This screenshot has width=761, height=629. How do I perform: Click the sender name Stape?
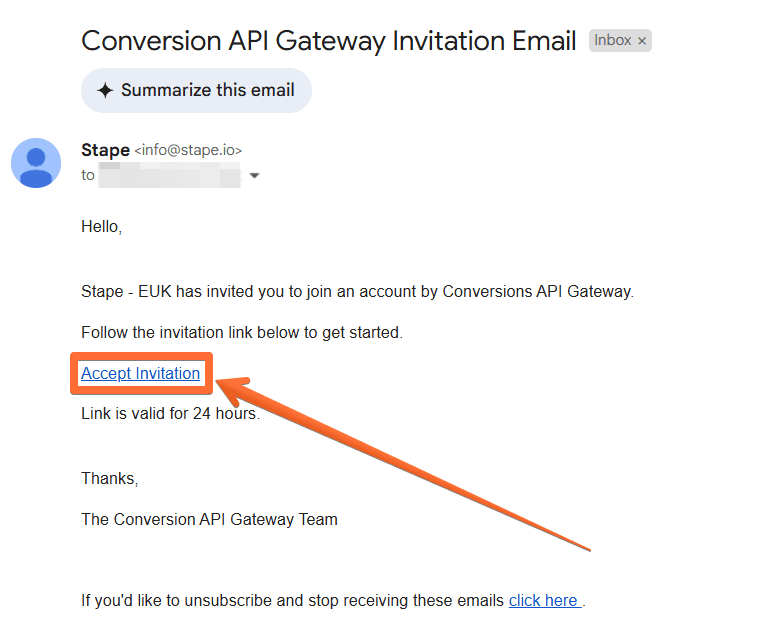(x=105, y=150)
